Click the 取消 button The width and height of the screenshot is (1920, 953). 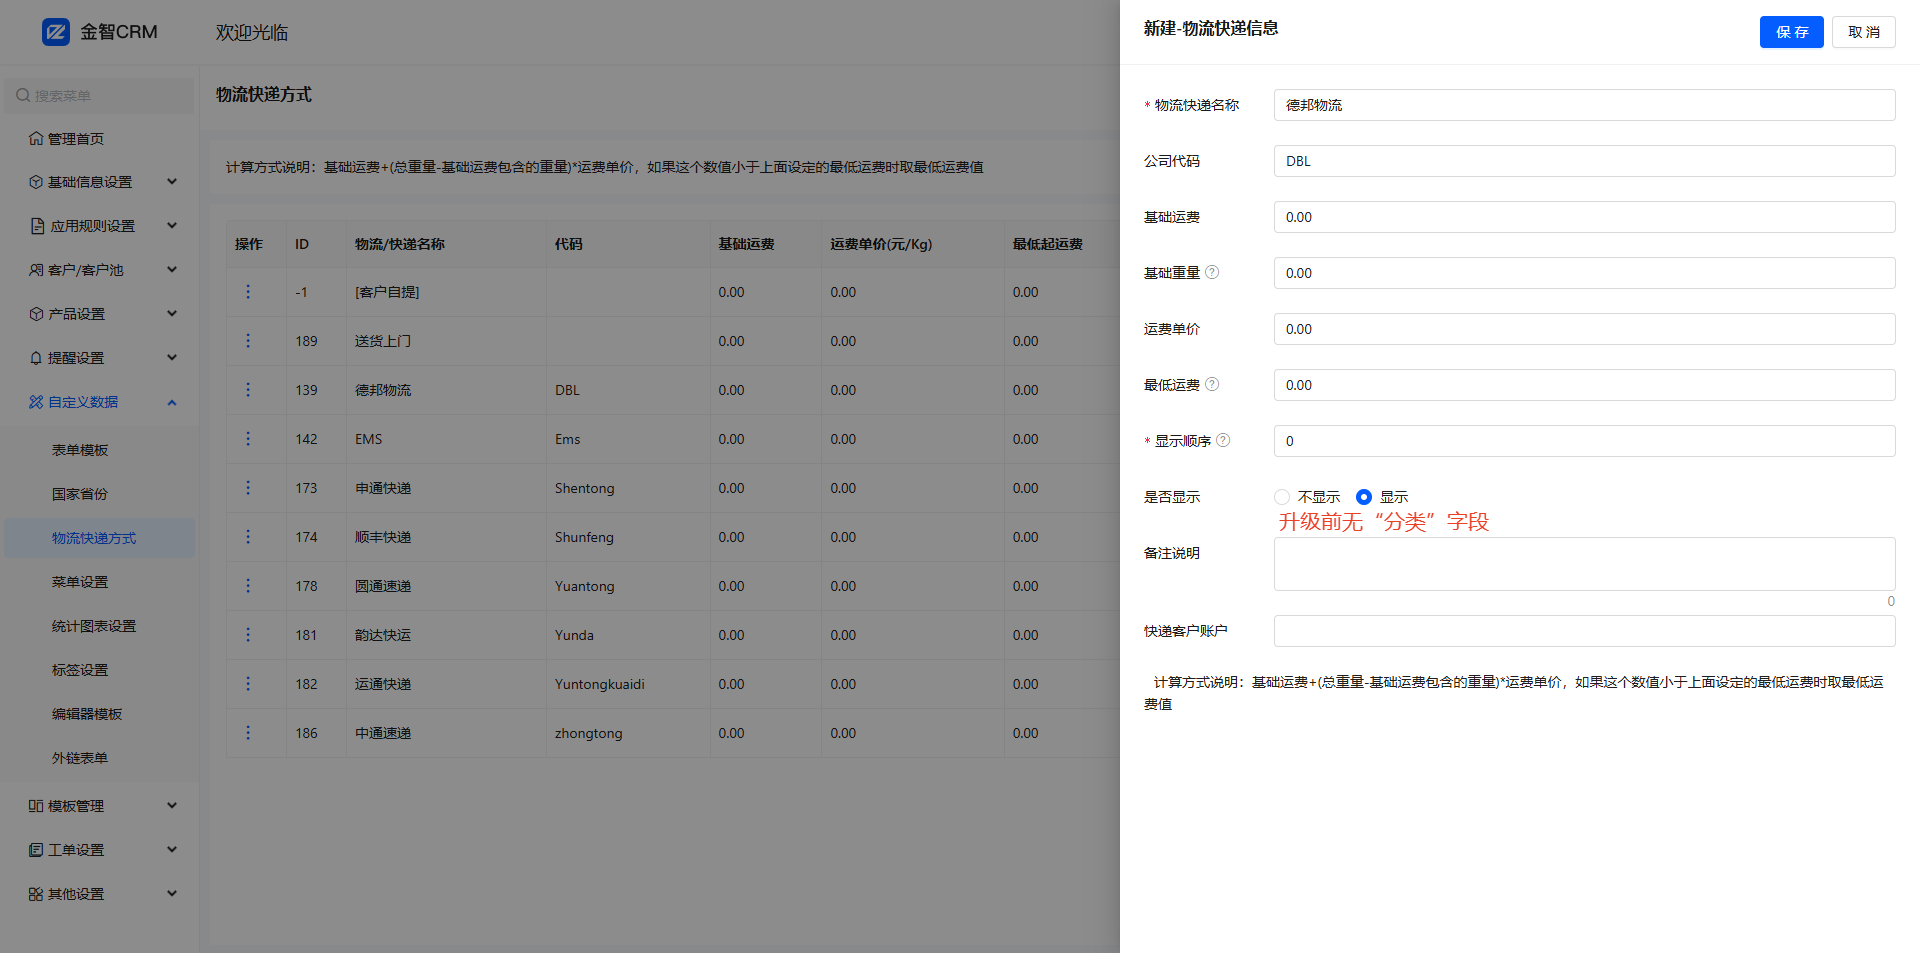(1864, 32)
